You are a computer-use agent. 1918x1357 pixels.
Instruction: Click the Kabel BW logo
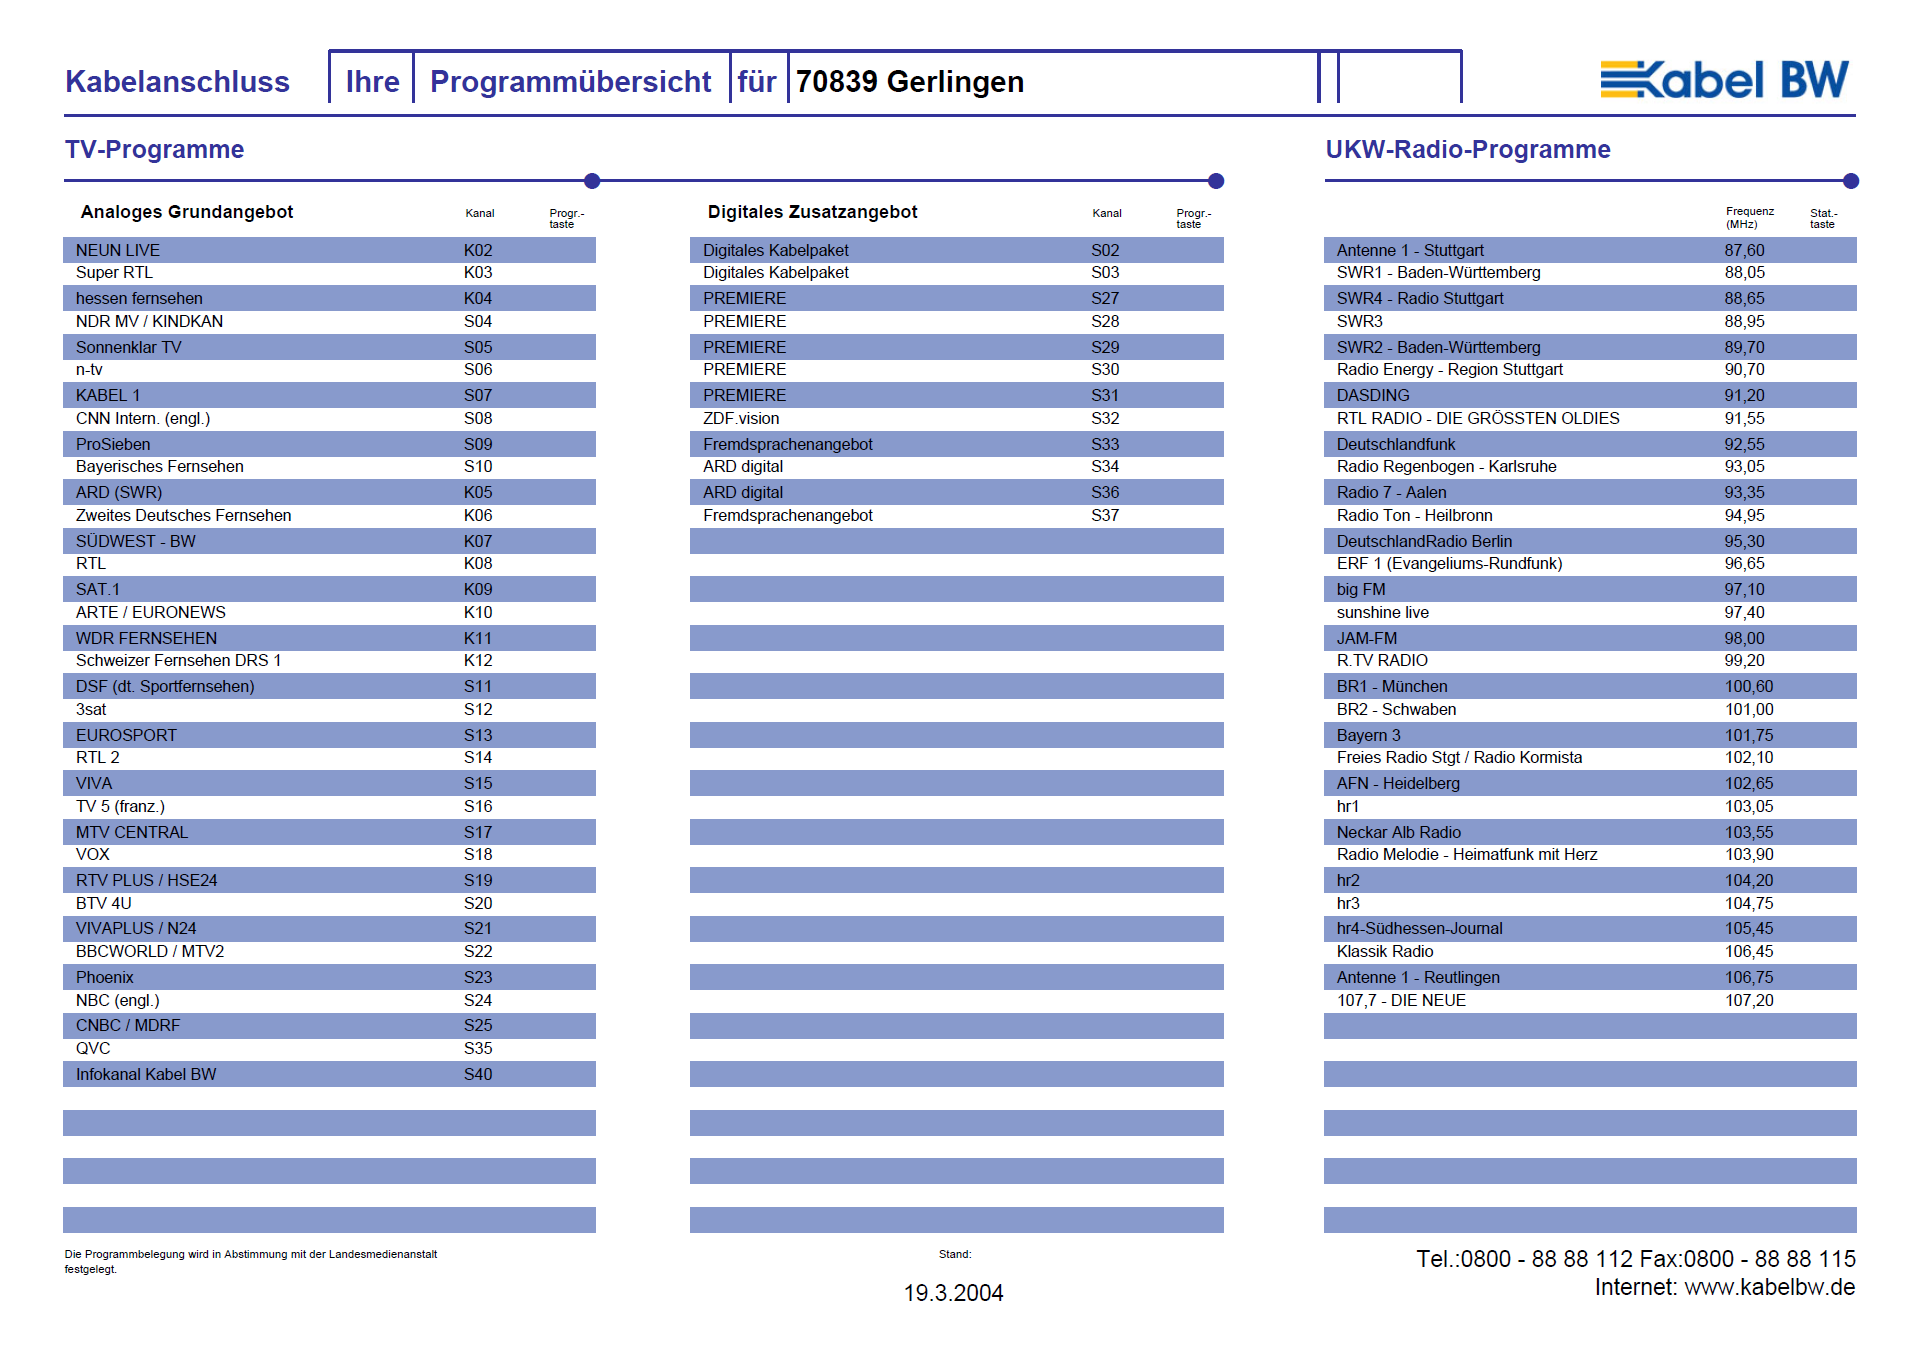click(1725, 80)
